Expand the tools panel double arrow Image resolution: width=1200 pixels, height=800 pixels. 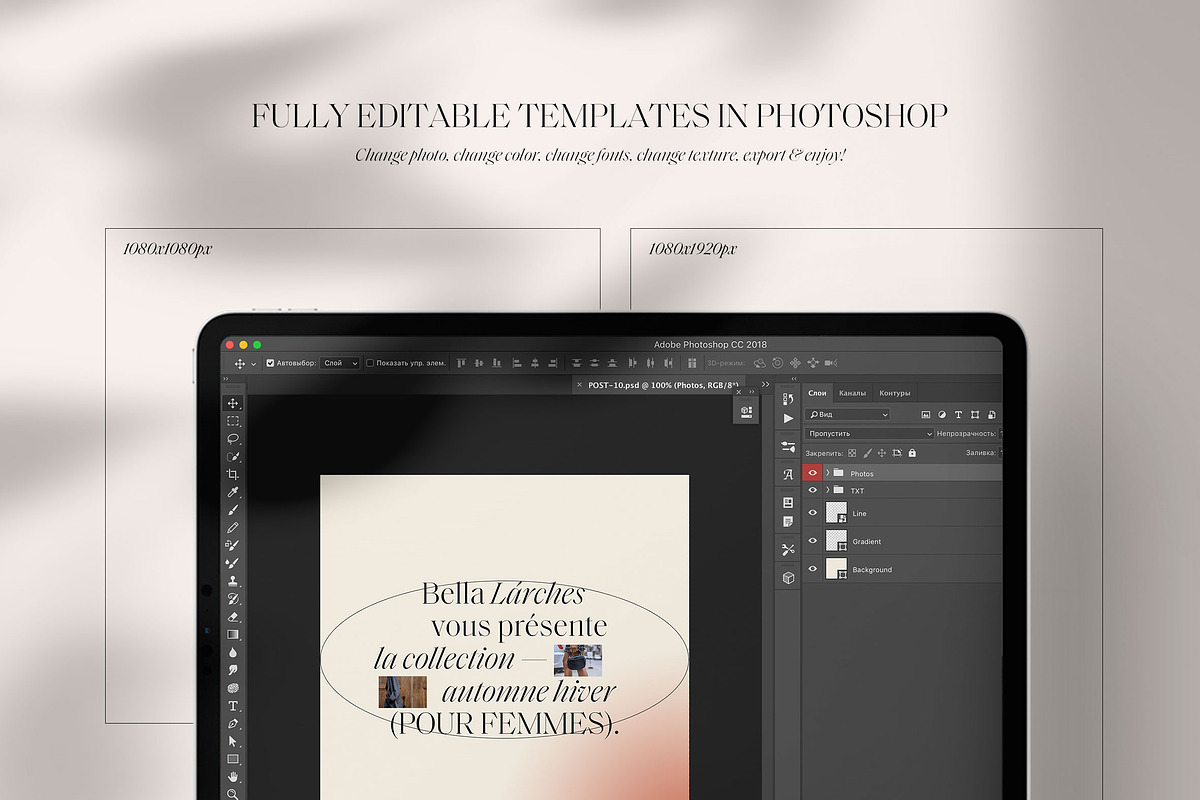pos(226,380)
